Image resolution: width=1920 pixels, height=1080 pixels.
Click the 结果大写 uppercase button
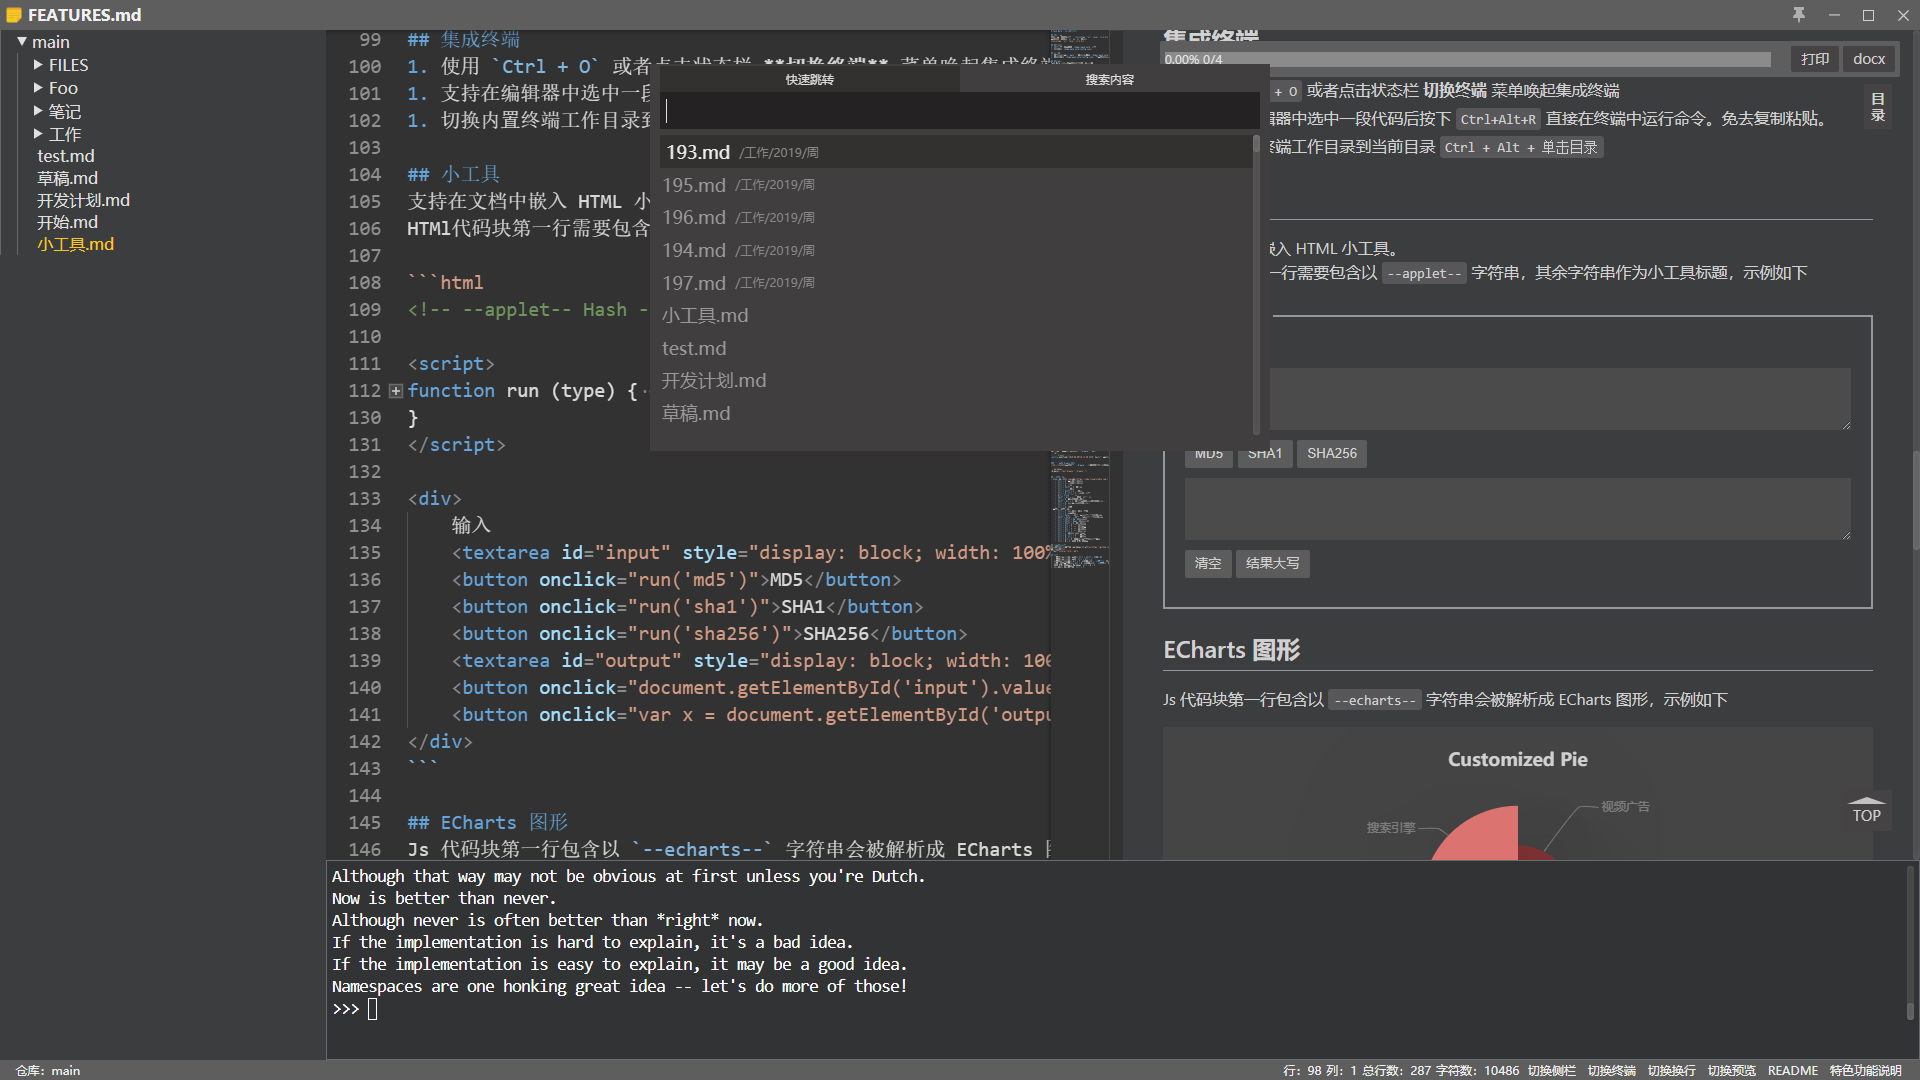click(1272, 563)
